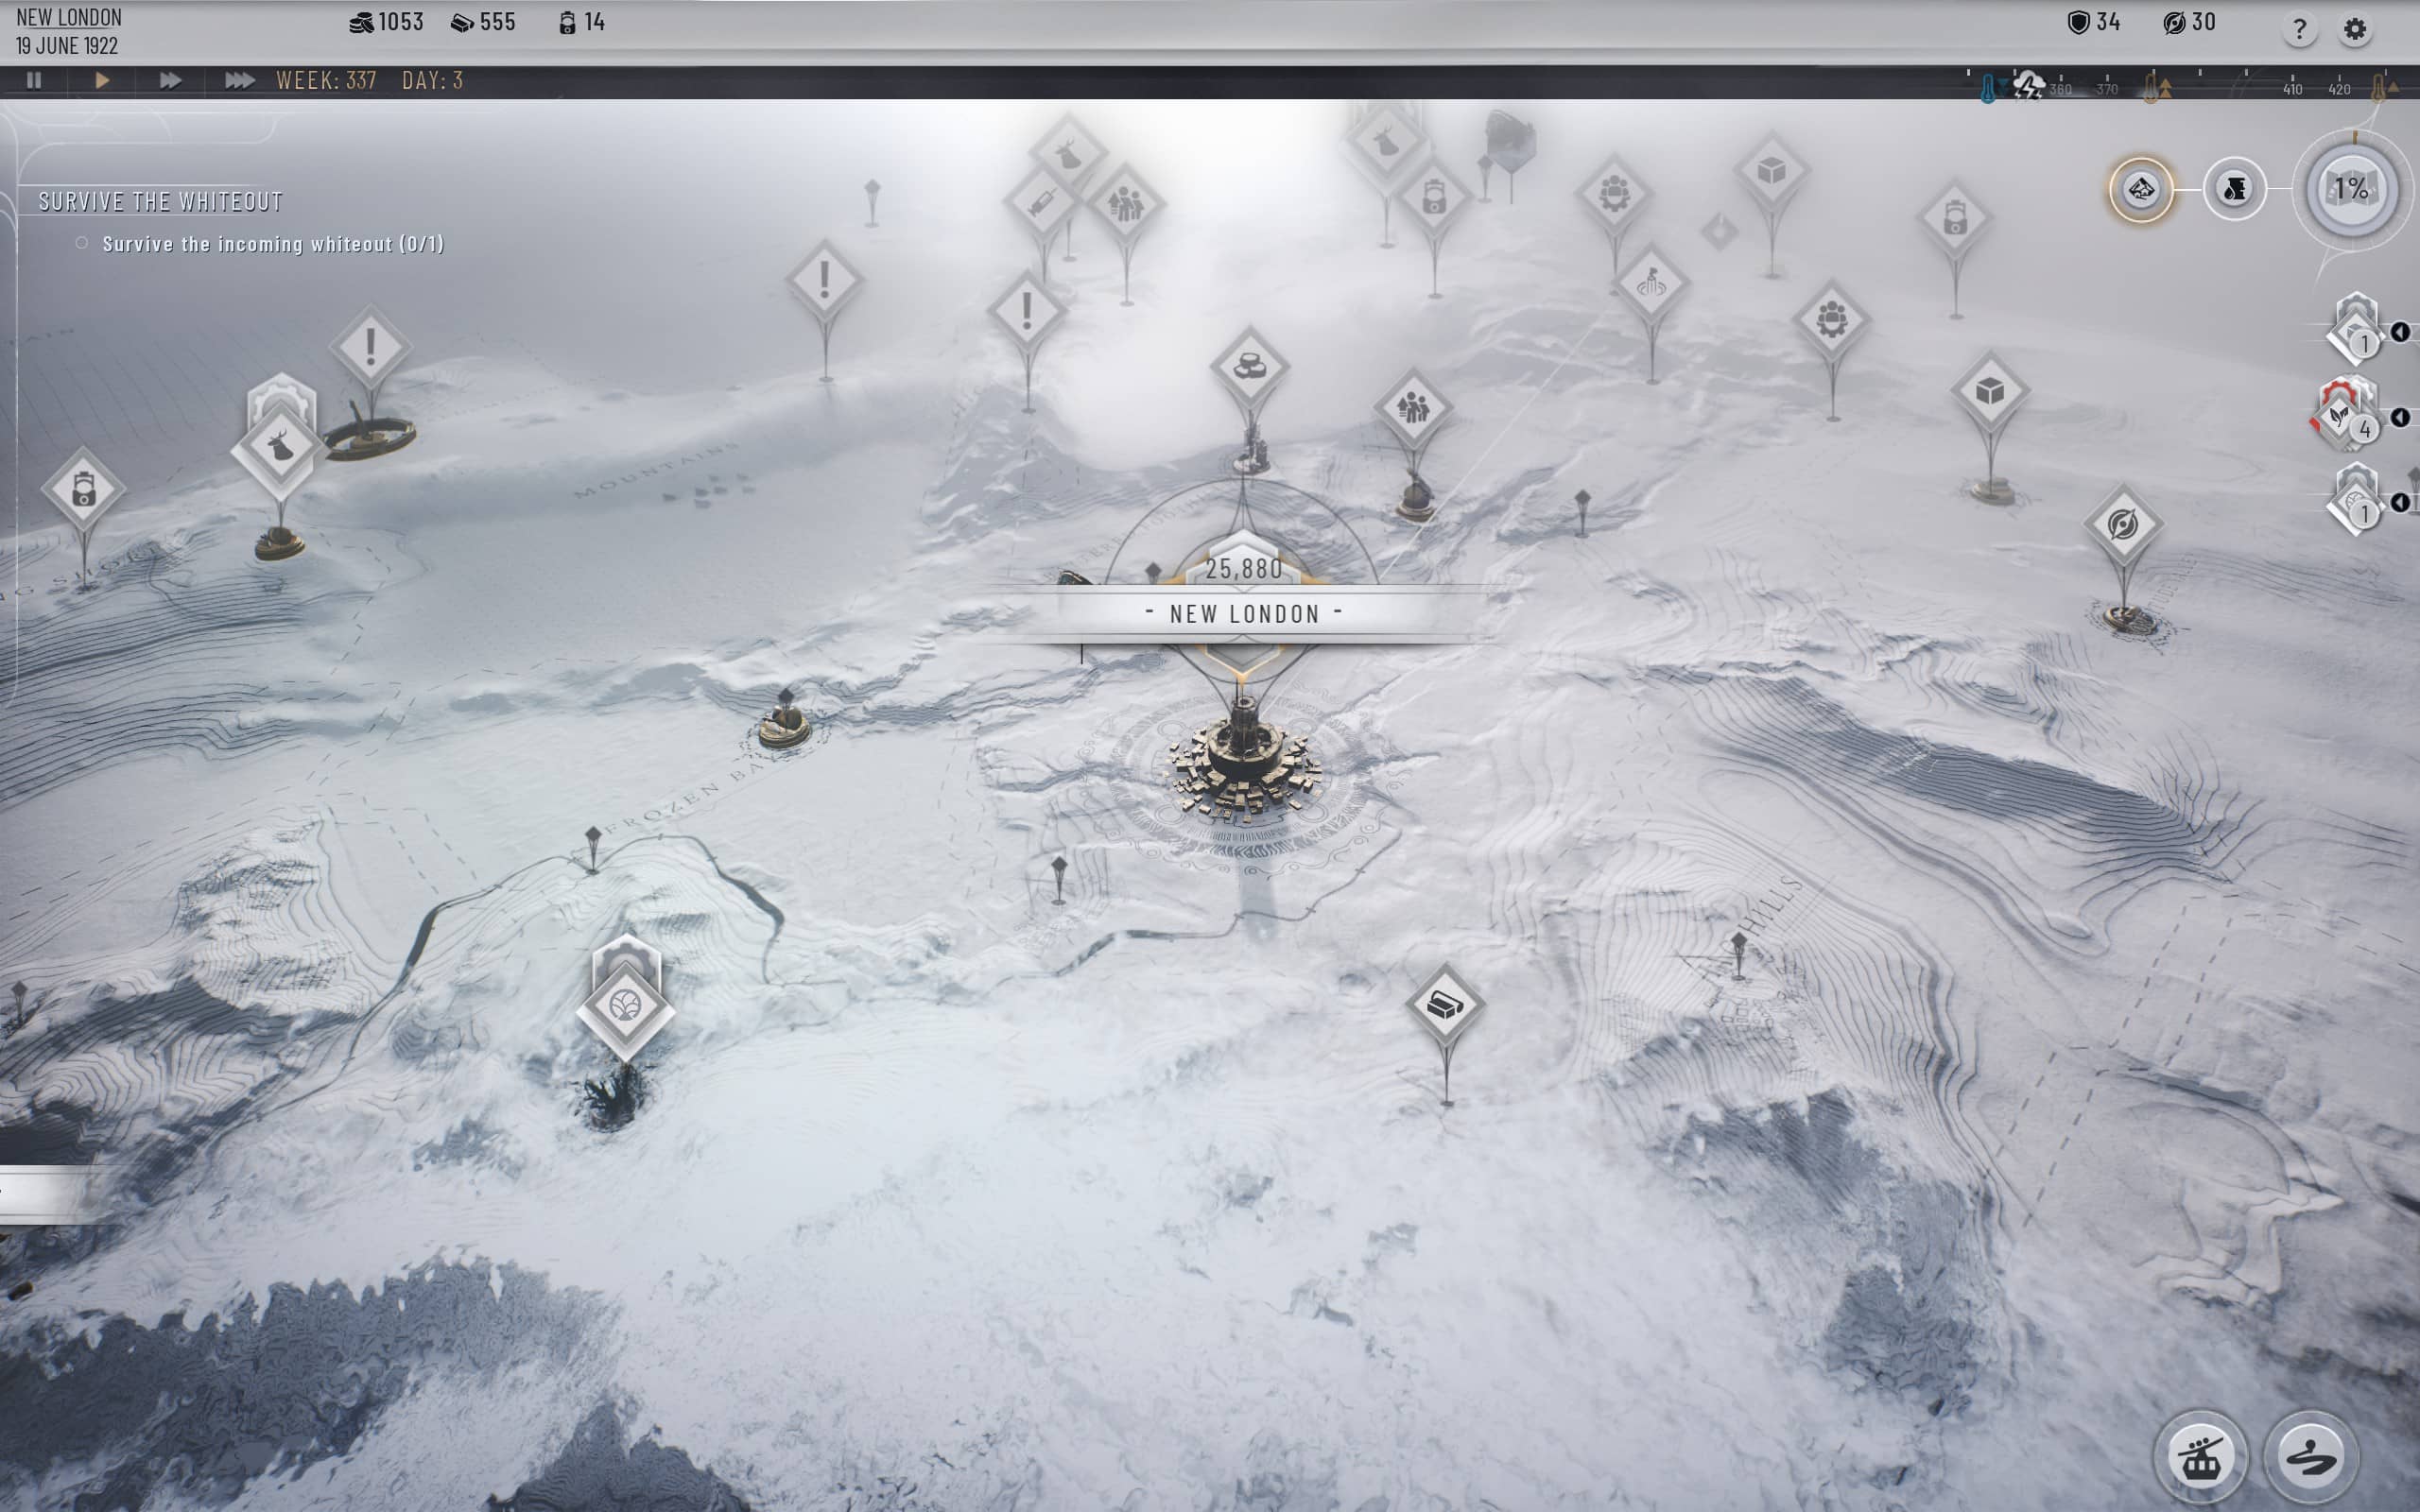Open the Survive the Whiteout objective header

tap(160, 202)
